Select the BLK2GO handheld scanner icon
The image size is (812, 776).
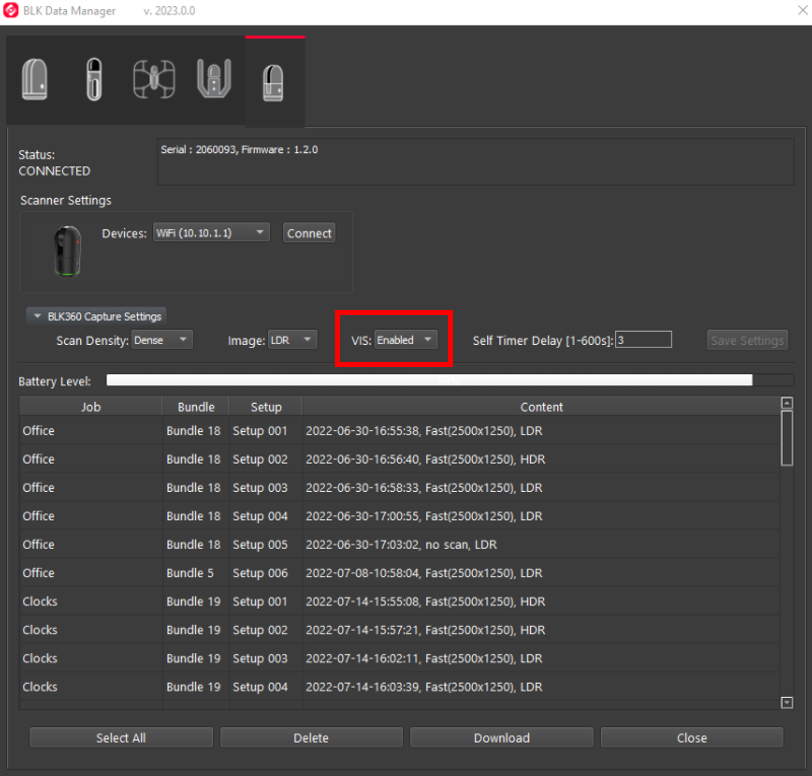94,79
